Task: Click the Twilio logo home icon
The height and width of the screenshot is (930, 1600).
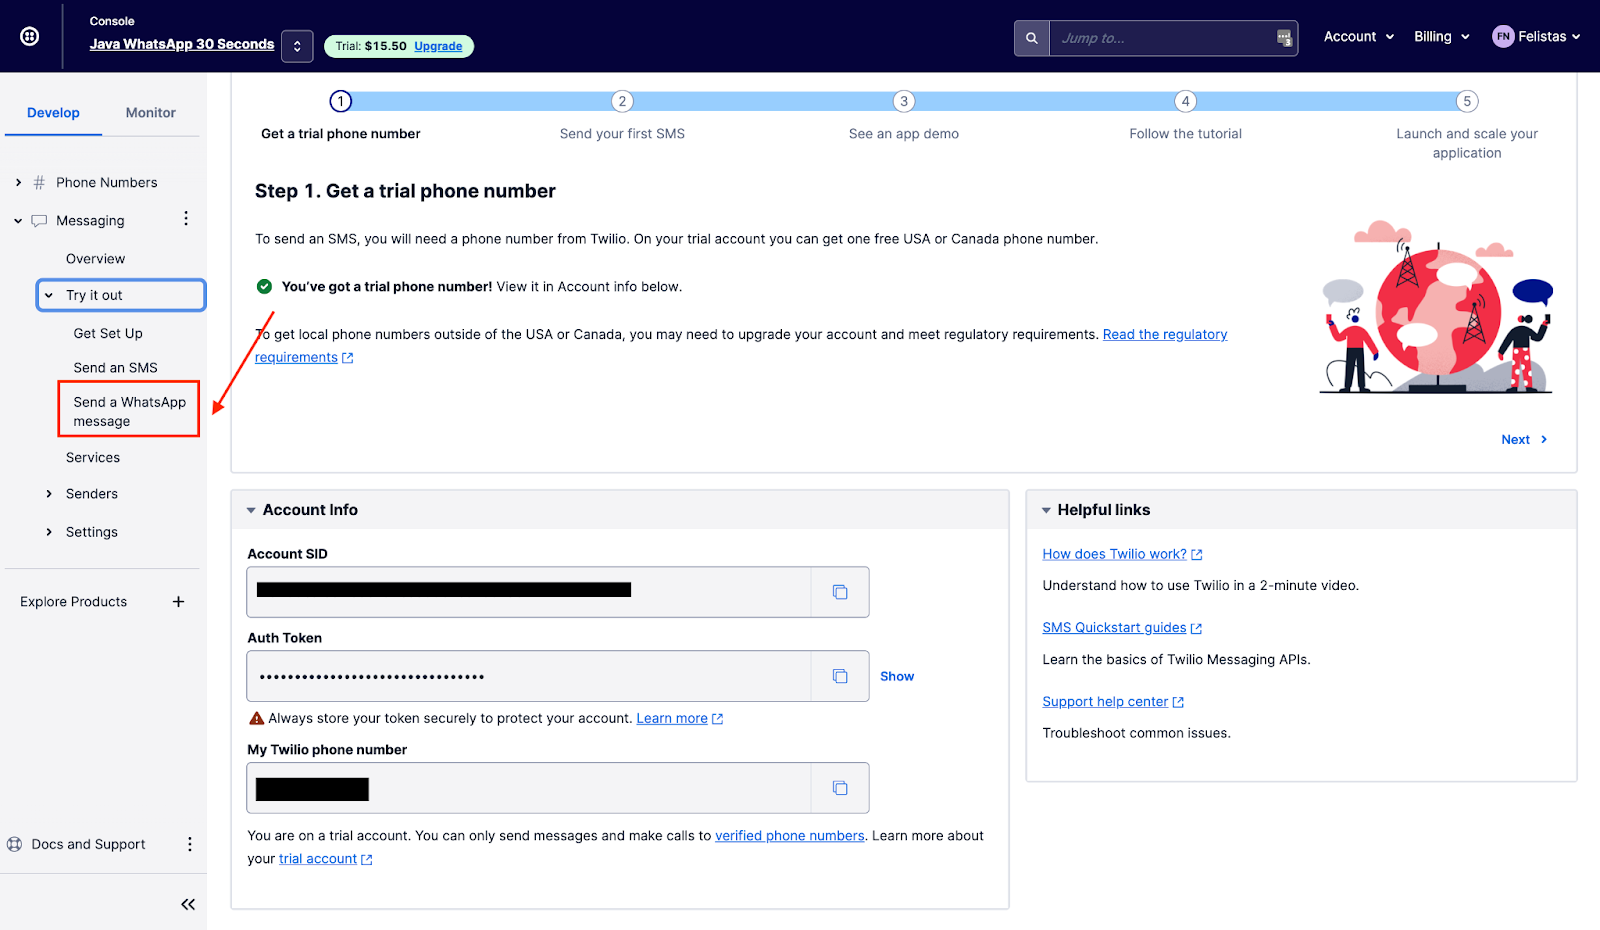Action: [30, 37]
